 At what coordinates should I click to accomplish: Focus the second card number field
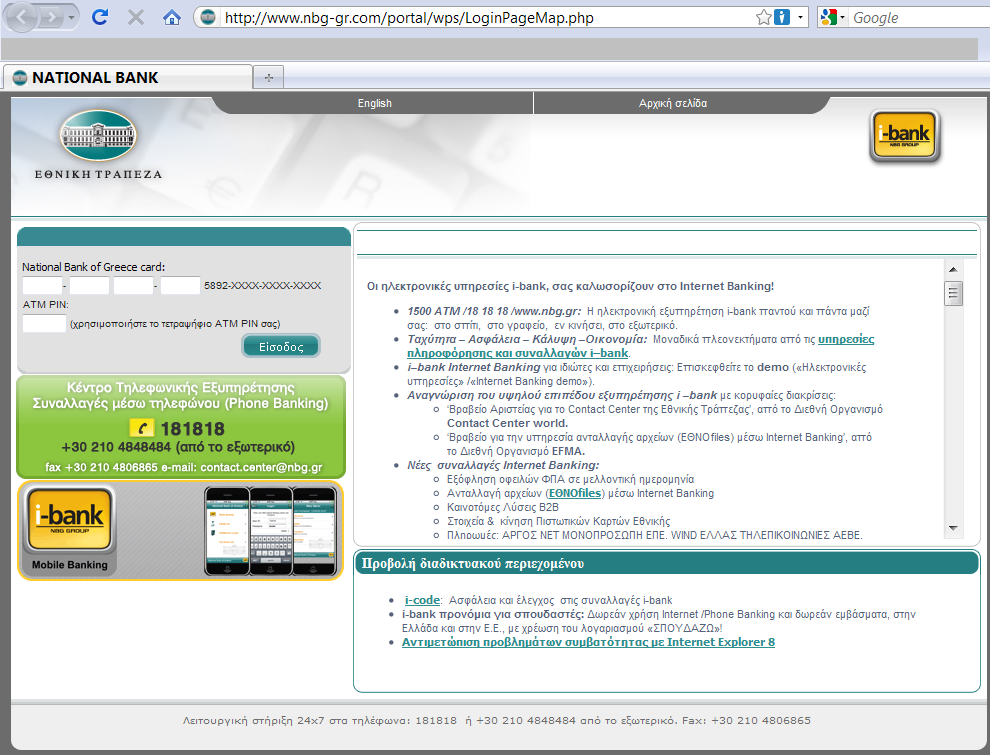tap(89, 285)
